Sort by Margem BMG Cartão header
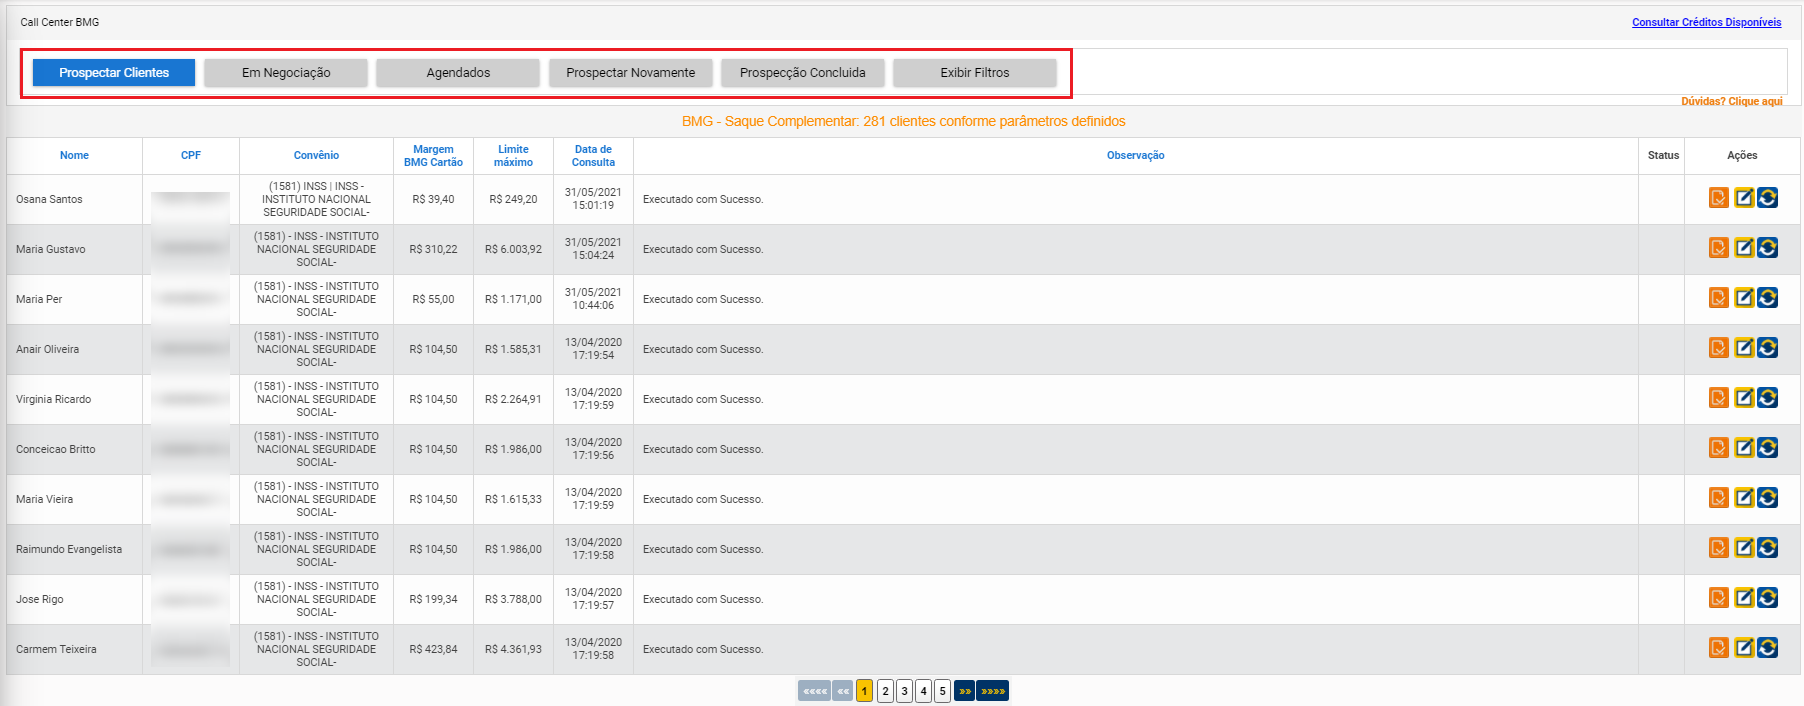The width and height of the screenshot is (1804, 706). 433,156
